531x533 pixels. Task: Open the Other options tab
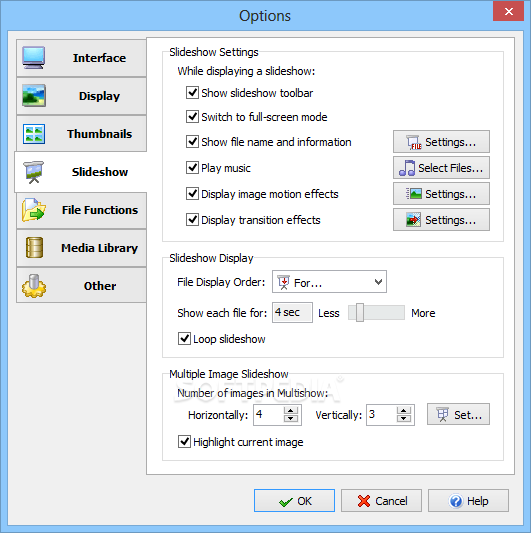(x=81, y=285)
